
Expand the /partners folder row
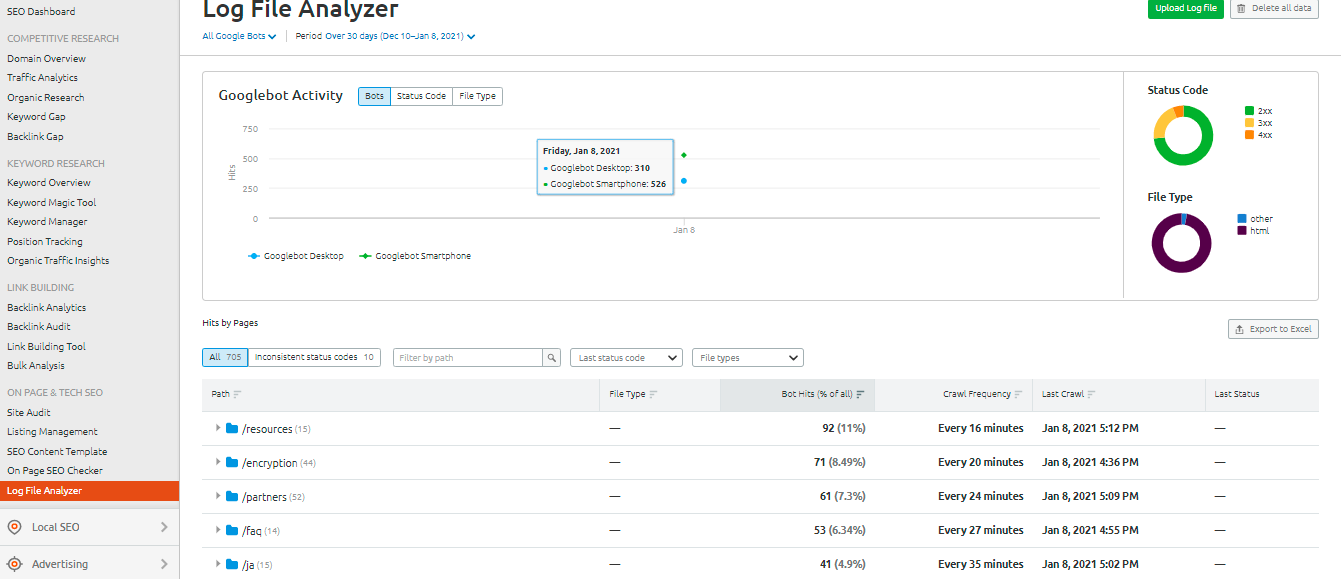pyautogui.click(x=218, y=496)
